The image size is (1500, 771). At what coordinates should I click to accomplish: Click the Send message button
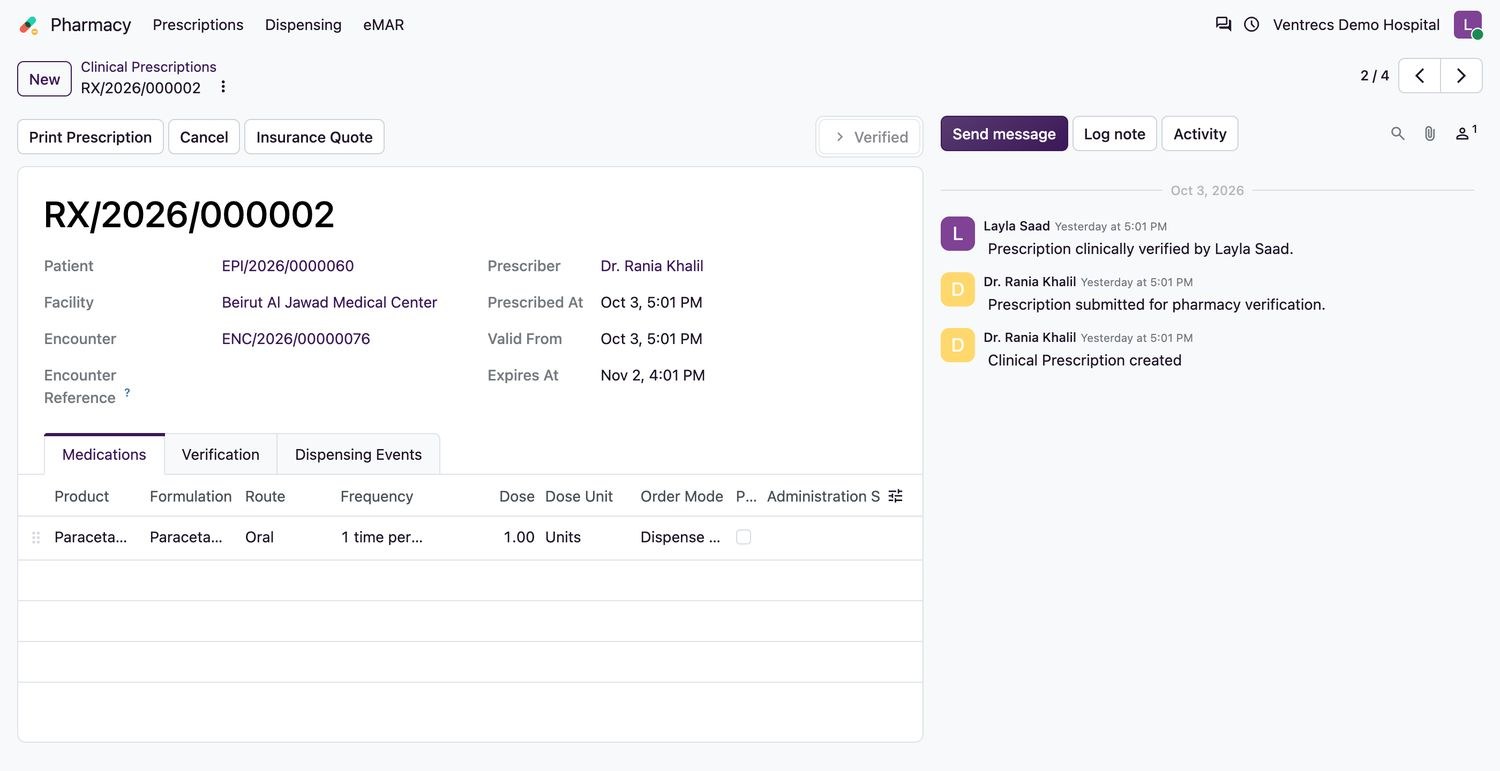1004,134
